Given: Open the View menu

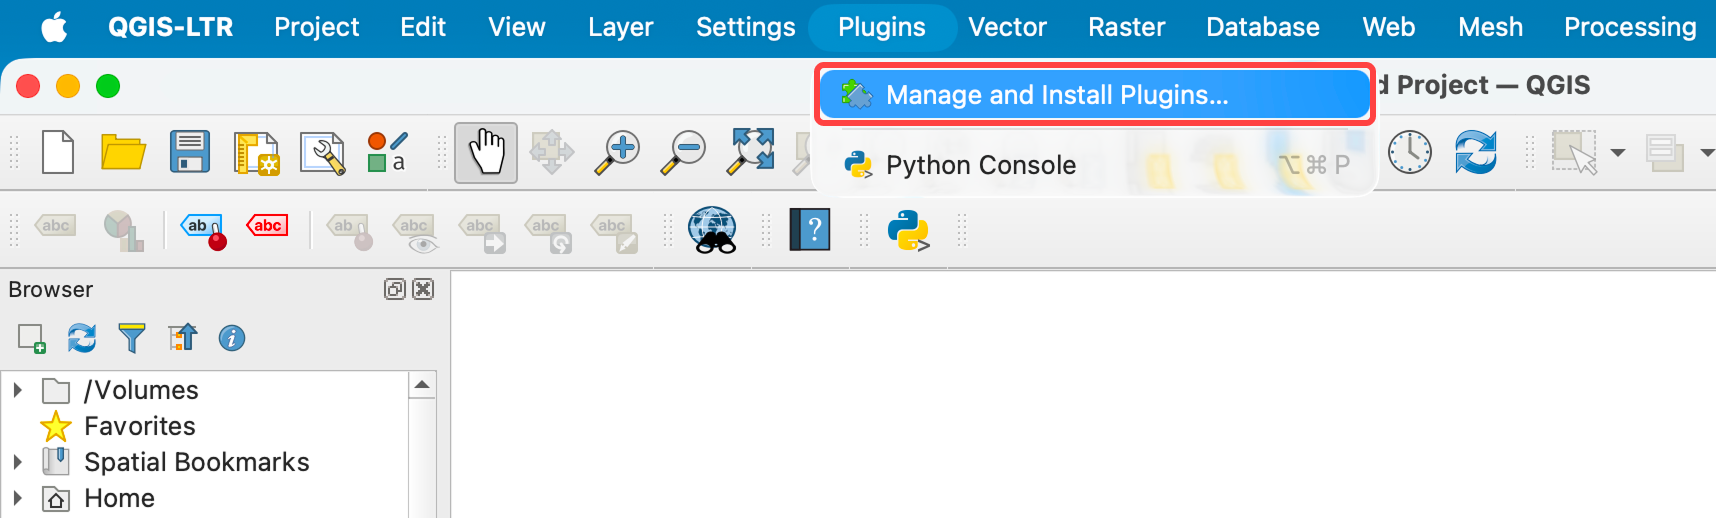Looking at the screenshot, I should (x=517, y=27).
